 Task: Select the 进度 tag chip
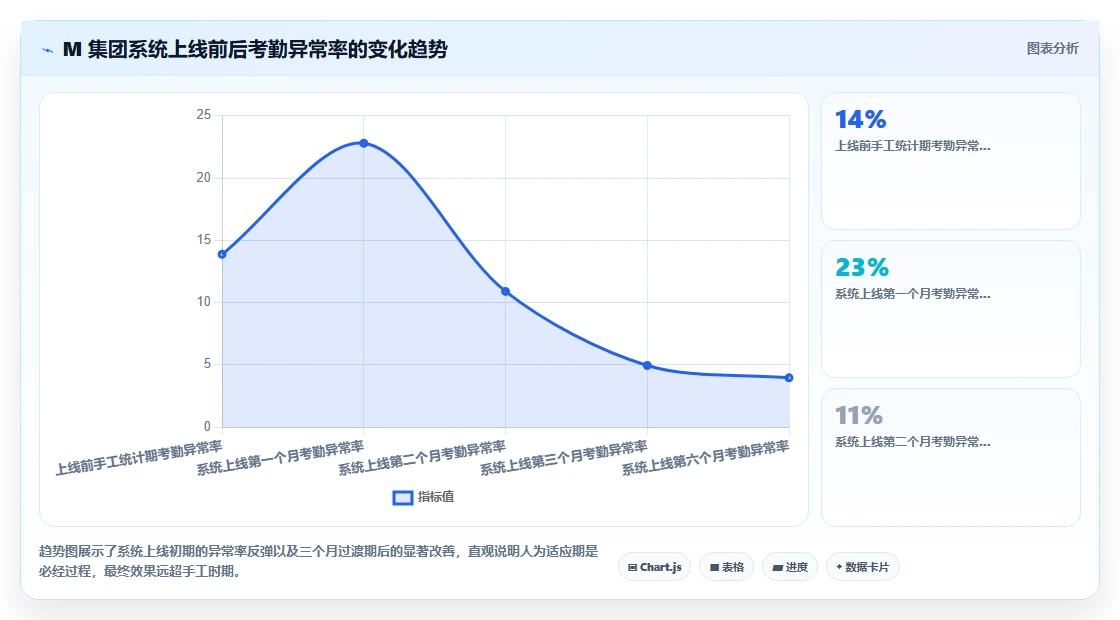click(790, 567)
